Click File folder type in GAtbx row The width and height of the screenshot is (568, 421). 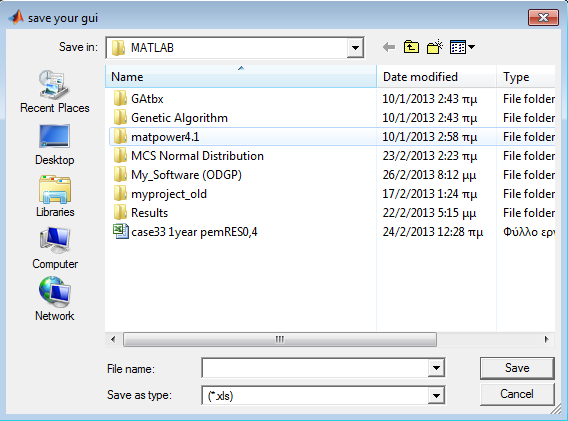529,99
